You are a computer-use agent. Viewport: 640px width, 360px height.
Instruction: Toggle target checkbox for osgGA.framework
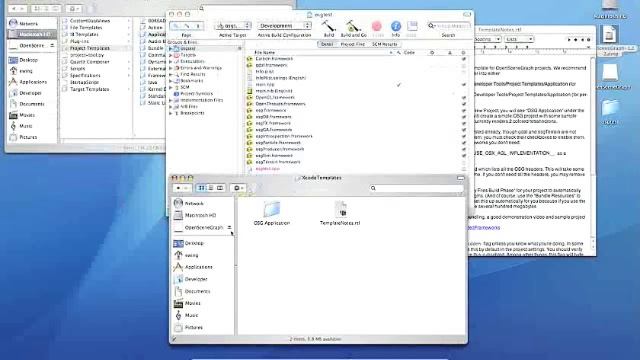tap(463, 130)
